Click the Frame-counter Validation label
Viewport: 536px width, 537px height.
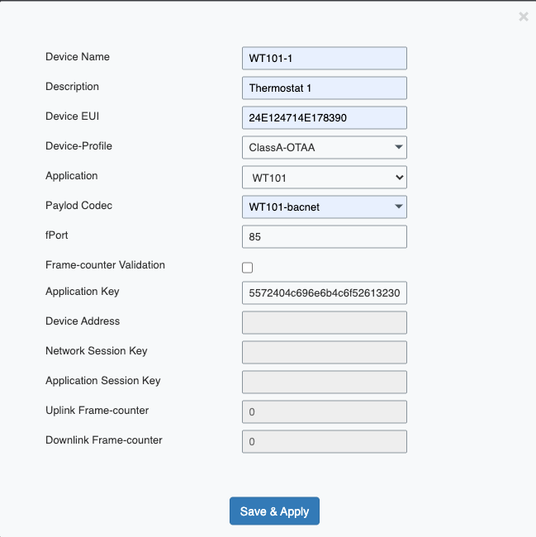point(105,265)
